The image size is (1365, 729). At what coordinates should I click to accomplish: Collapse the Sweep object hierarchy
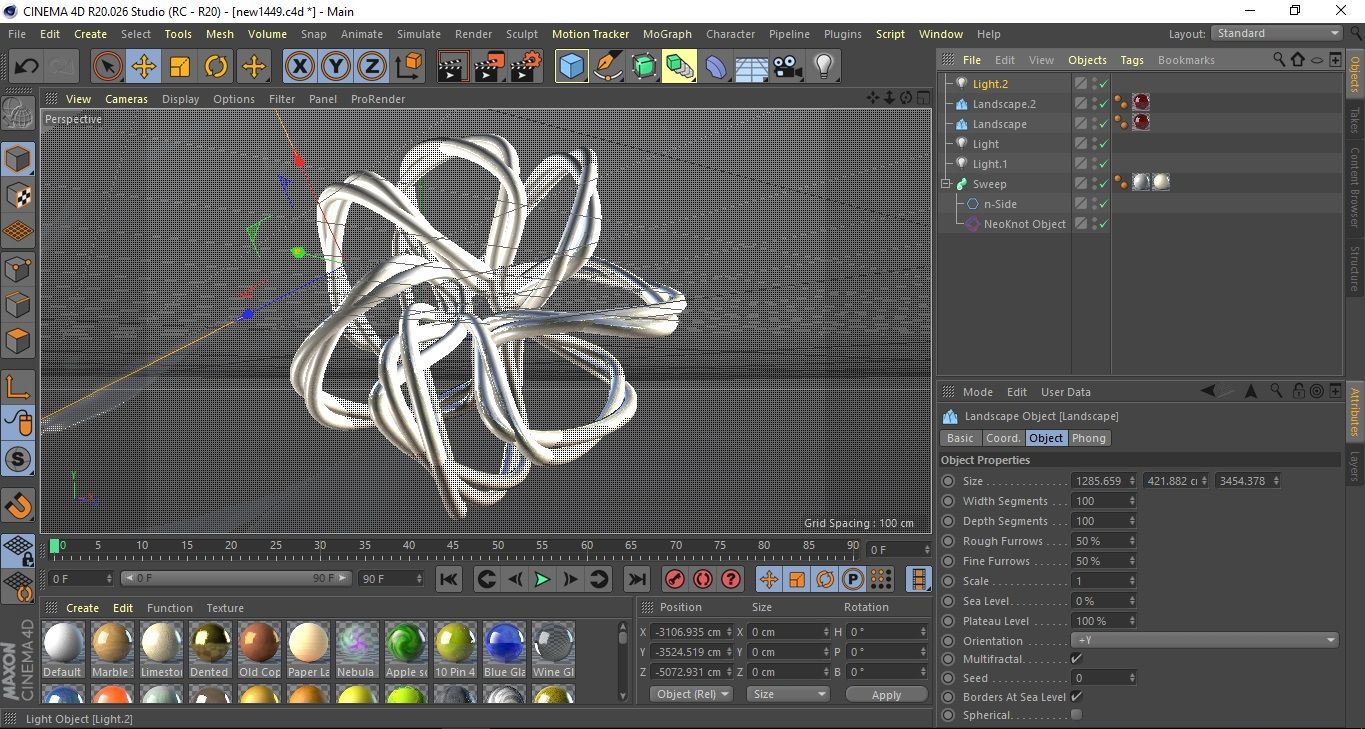pyautogui.click(x=945, y=184)
